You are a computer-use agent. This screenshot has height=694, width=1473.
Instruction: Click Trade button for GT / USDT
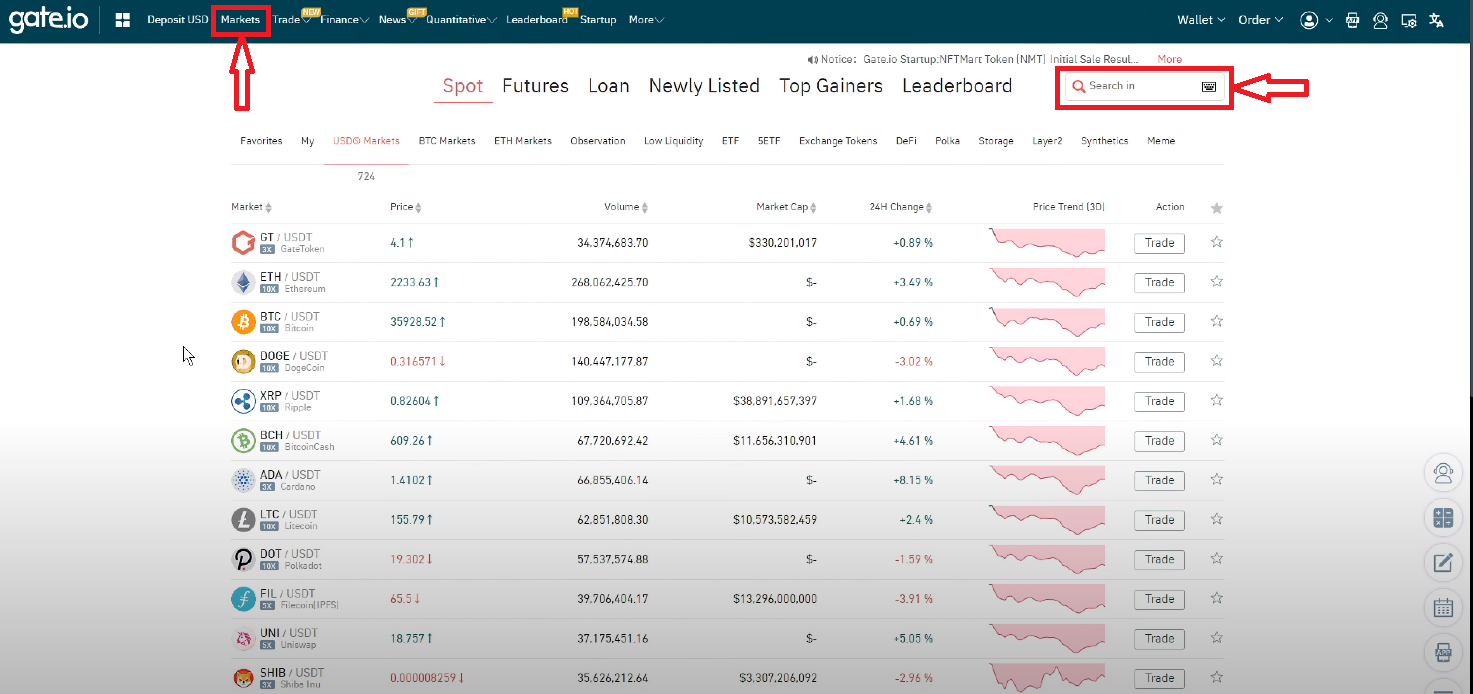click(x=1159, y=243)
